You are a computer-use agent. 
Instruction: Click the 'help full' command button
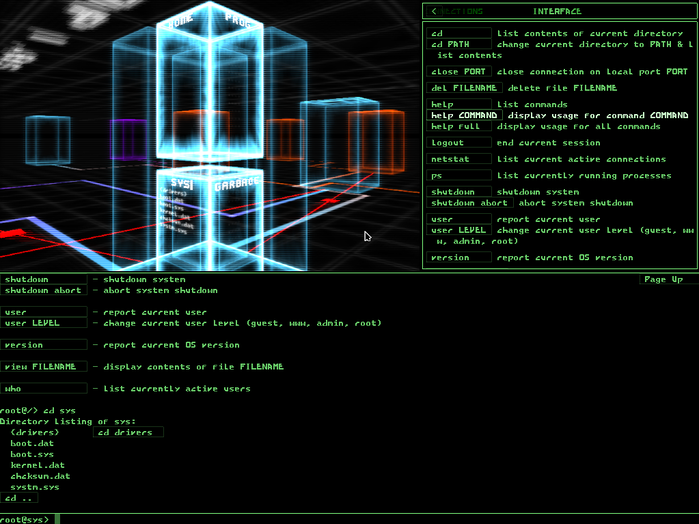pos(459,127)
